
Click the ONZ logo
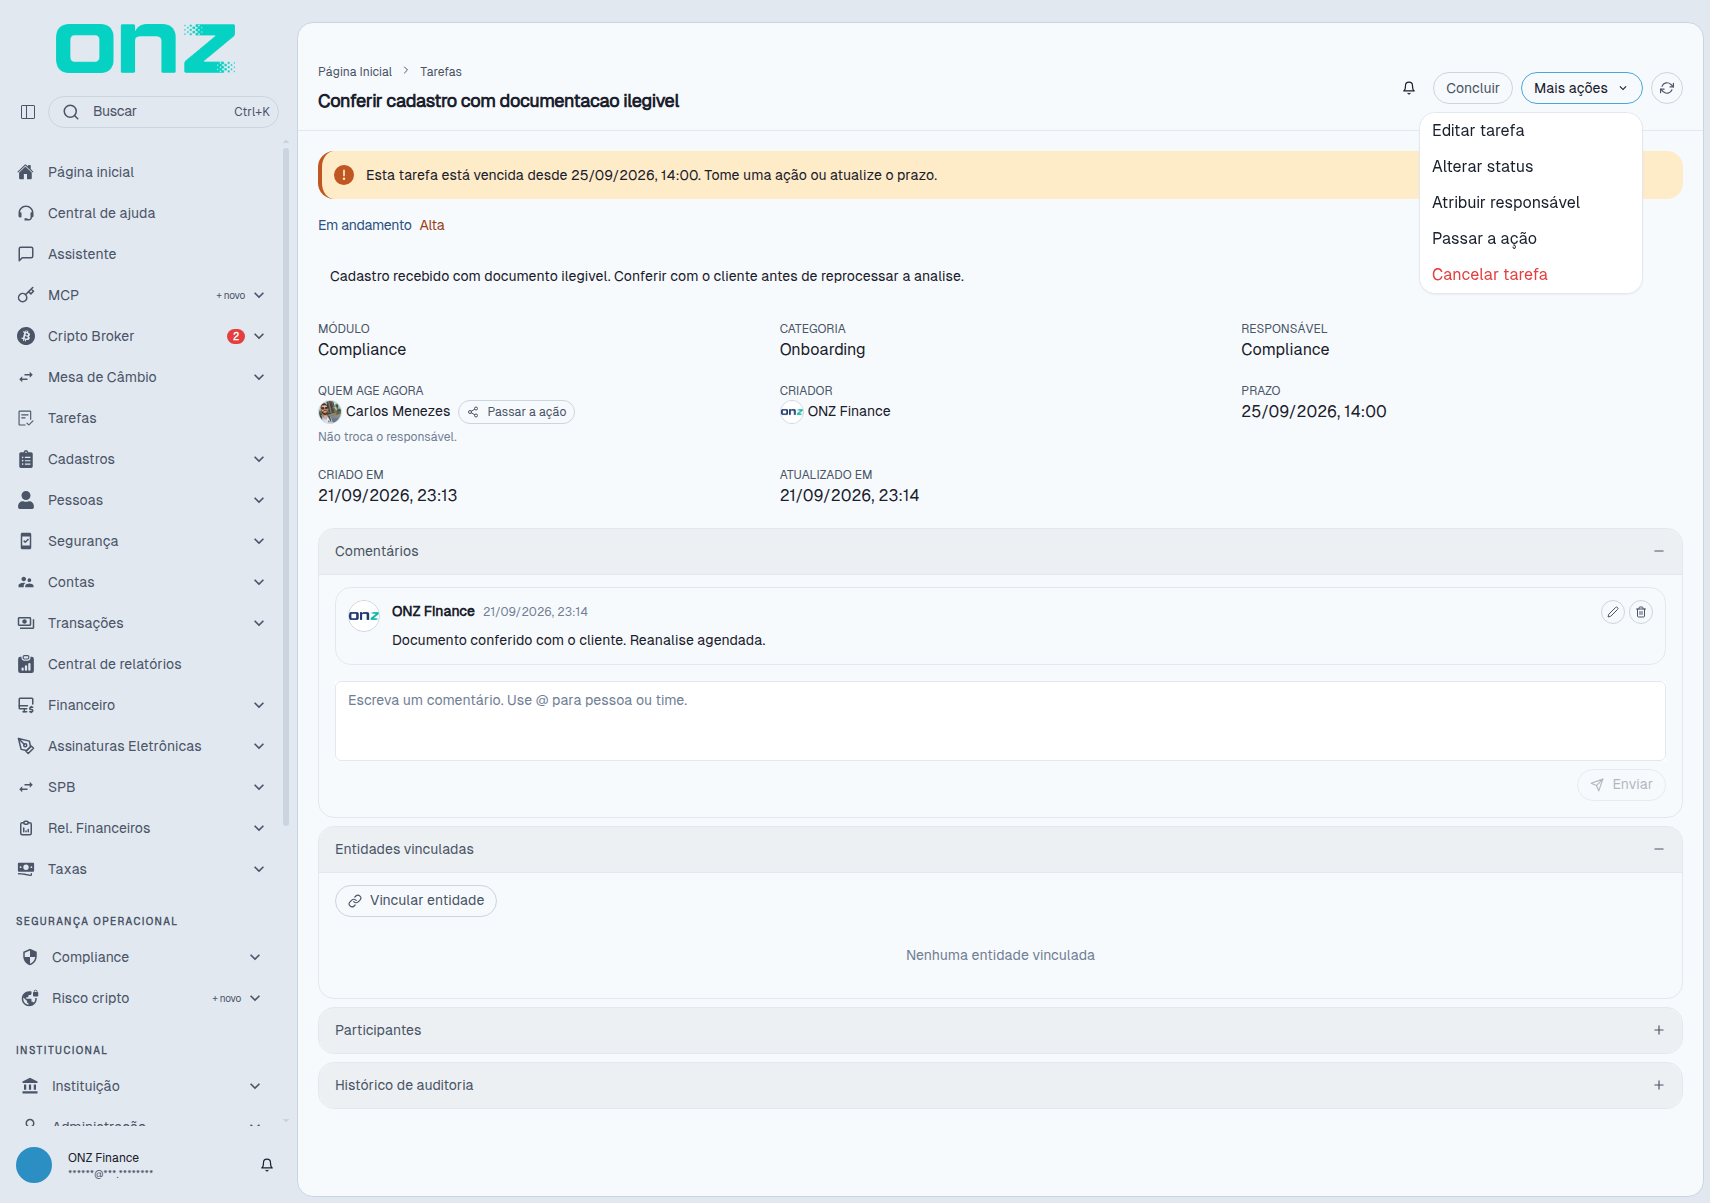(x=145, y=49)
